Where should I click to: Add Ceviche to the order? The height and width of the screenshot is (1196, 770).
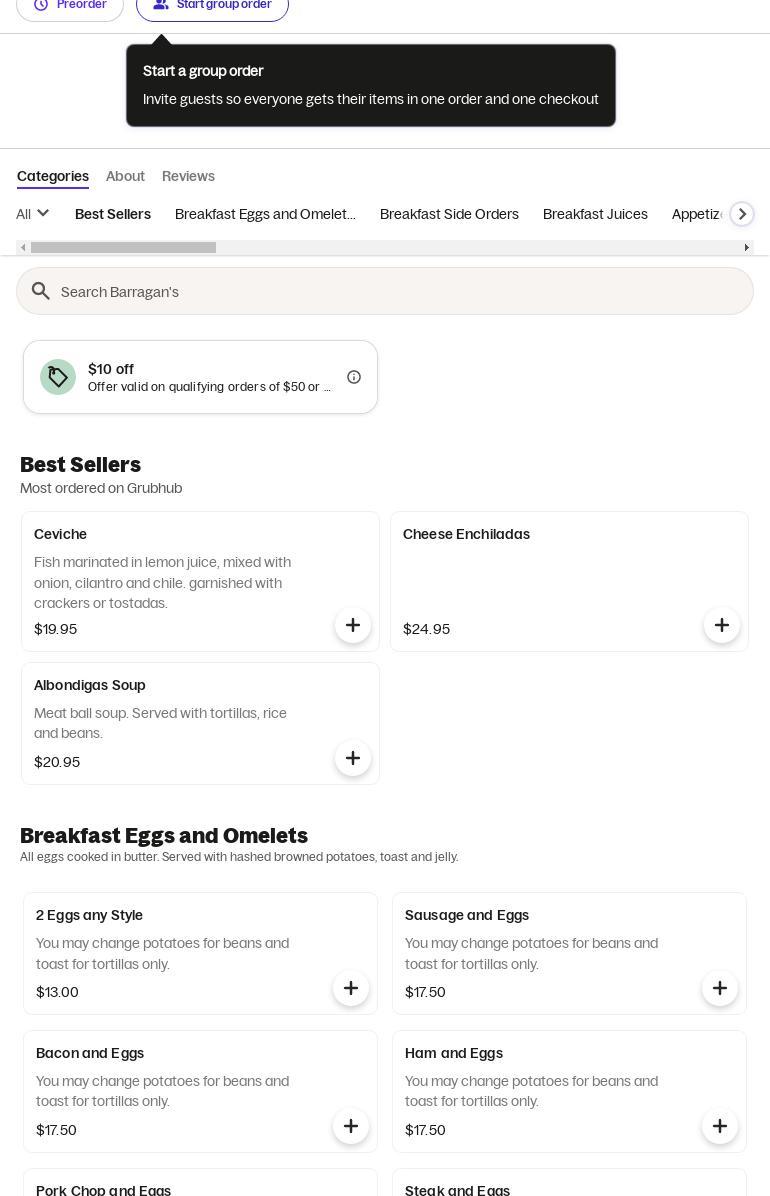tap(353, 625)
